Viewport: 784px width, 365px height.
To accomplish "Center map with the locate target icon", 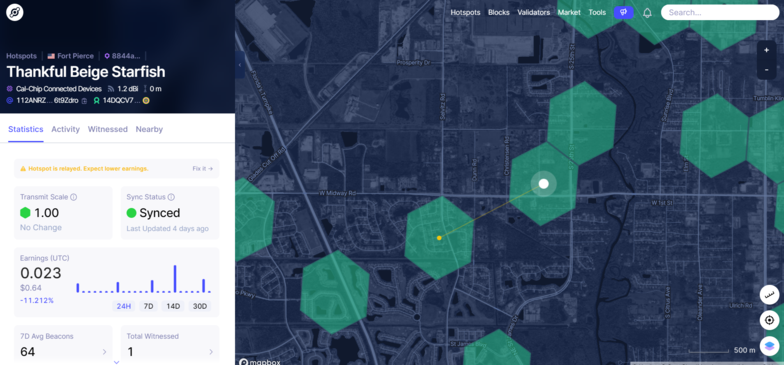I will [770, 320].
